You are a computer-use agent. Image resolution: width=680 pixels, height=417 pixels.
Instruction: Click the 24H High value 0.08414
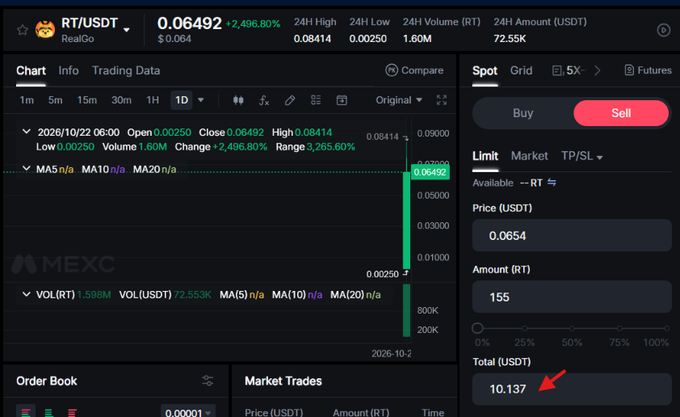(312, 39)
